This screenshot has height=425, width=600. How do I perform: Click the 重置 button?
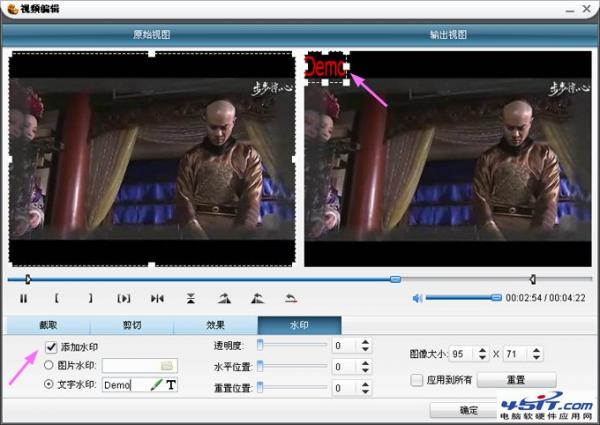(516, 380)
